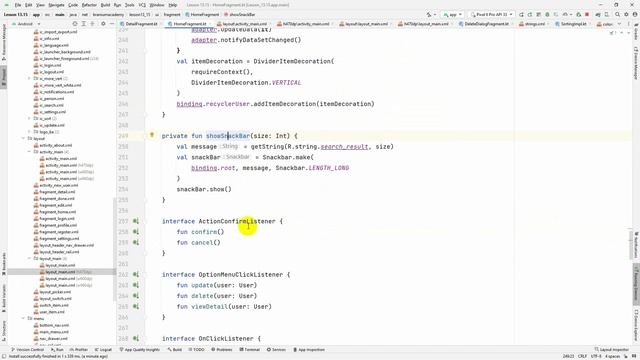The image size is (640, 360).
Task: Switch to DetailFragment.kt editor tab
Action: (x=139, y=24)
